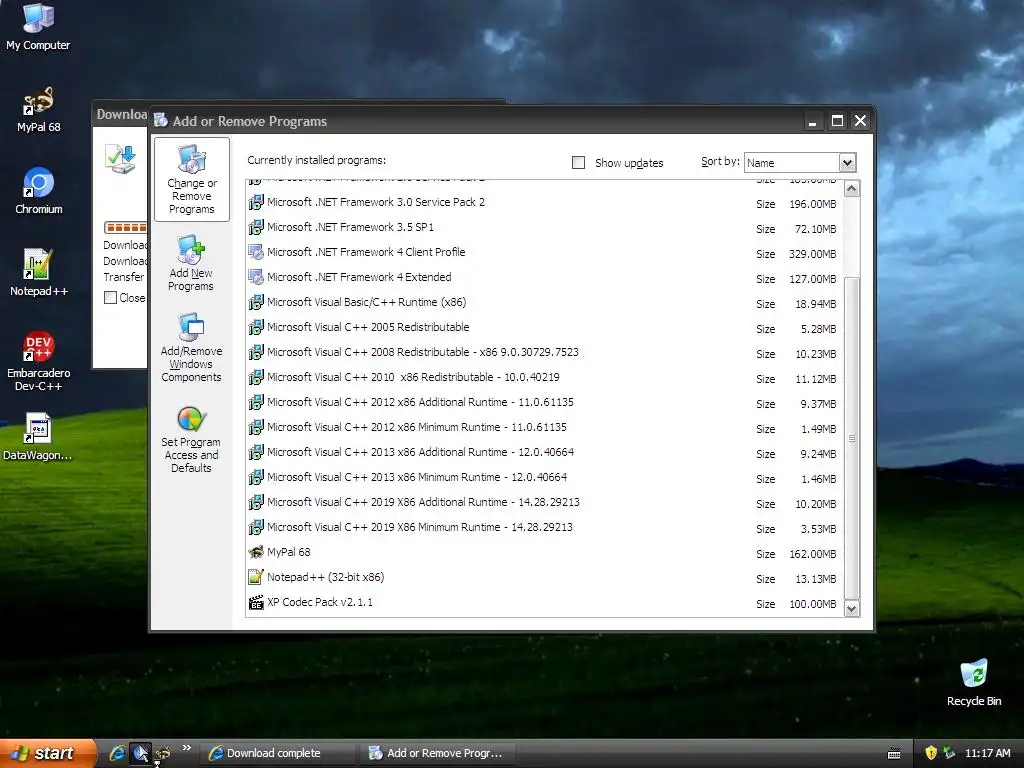The height and width of the screenshot is (768, 1024).
Task: Click the scrollbar down arrow
Action: point(852,609)
